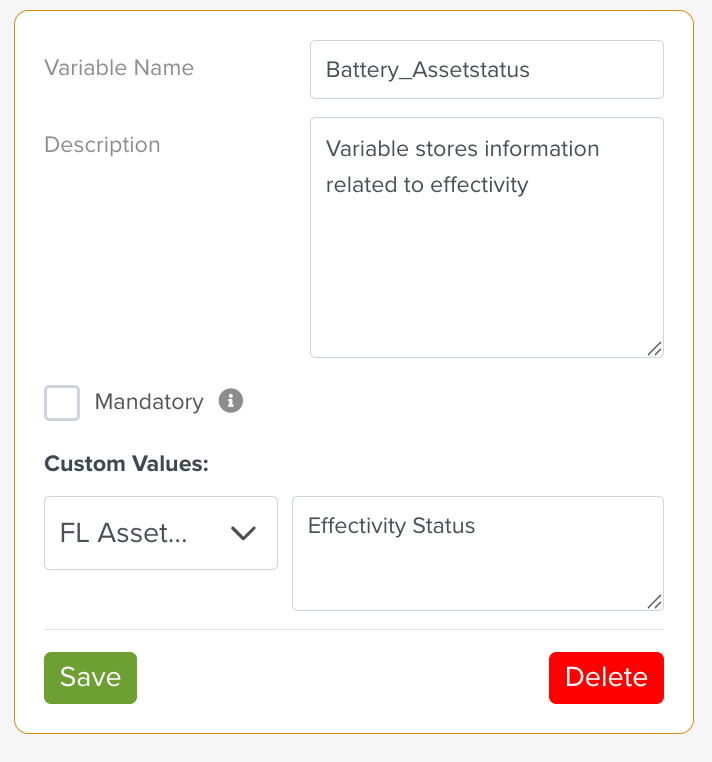Click the Variable Name label
Image resolution: width=712 pixels, height=762 pixels.
[x=119, y=68]
